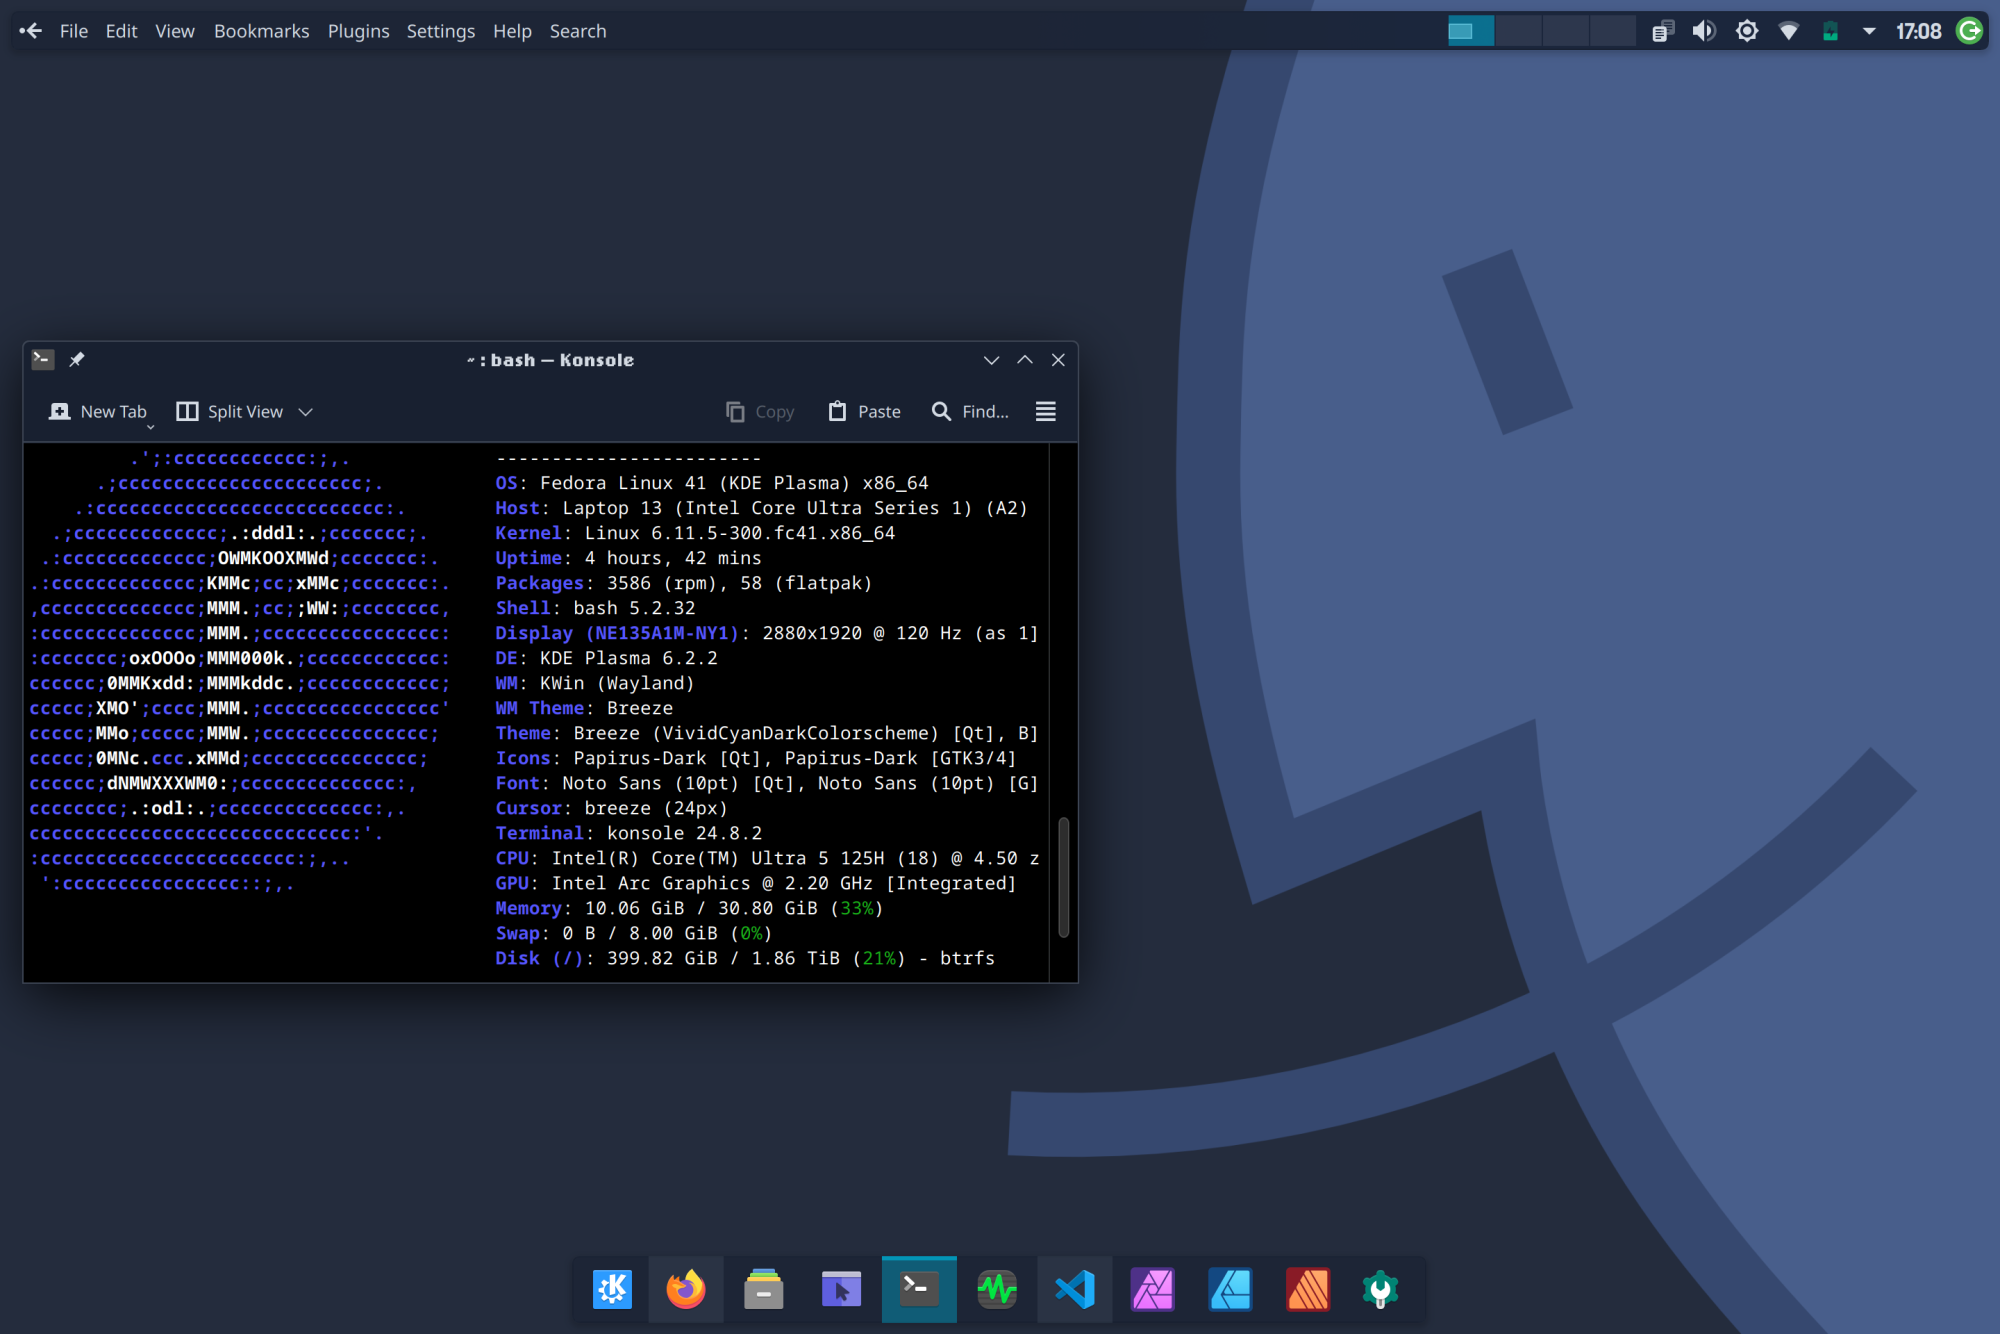Click the New Tab button in Konsole

tap(98, 411)
